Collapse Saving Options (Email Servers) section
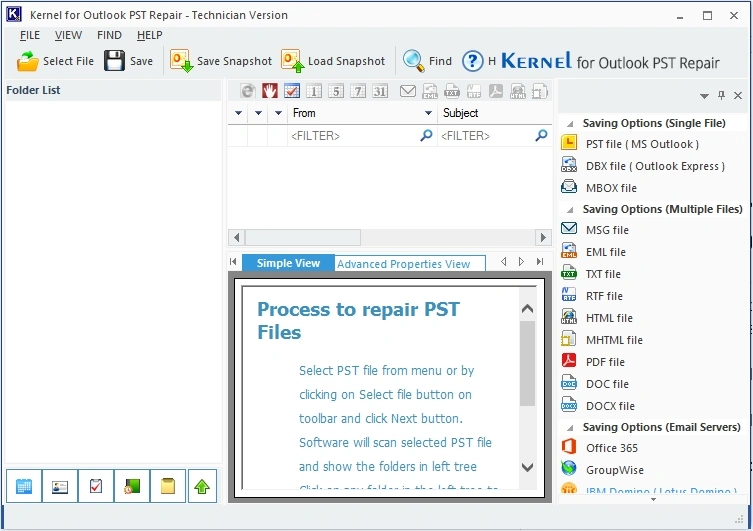 click(x=570, y=428)
